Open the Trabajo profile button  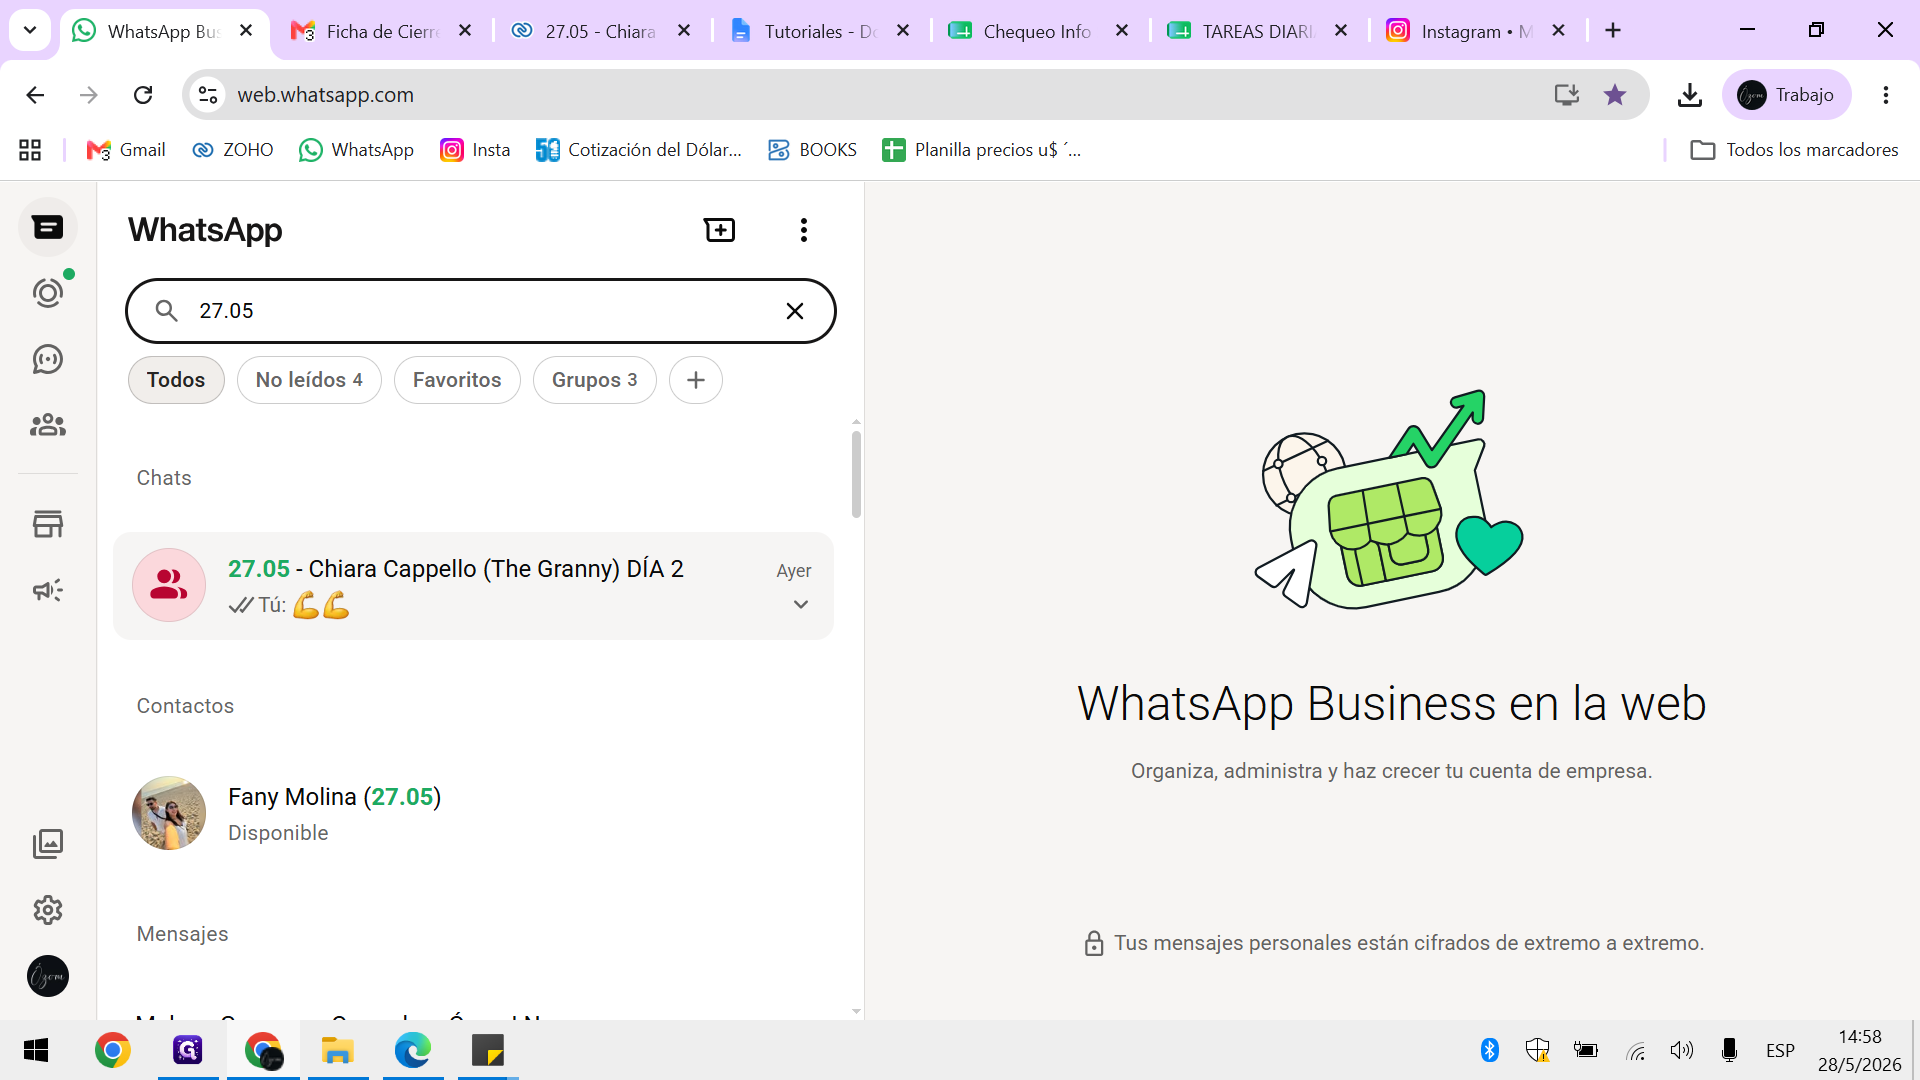(1786, 95)
